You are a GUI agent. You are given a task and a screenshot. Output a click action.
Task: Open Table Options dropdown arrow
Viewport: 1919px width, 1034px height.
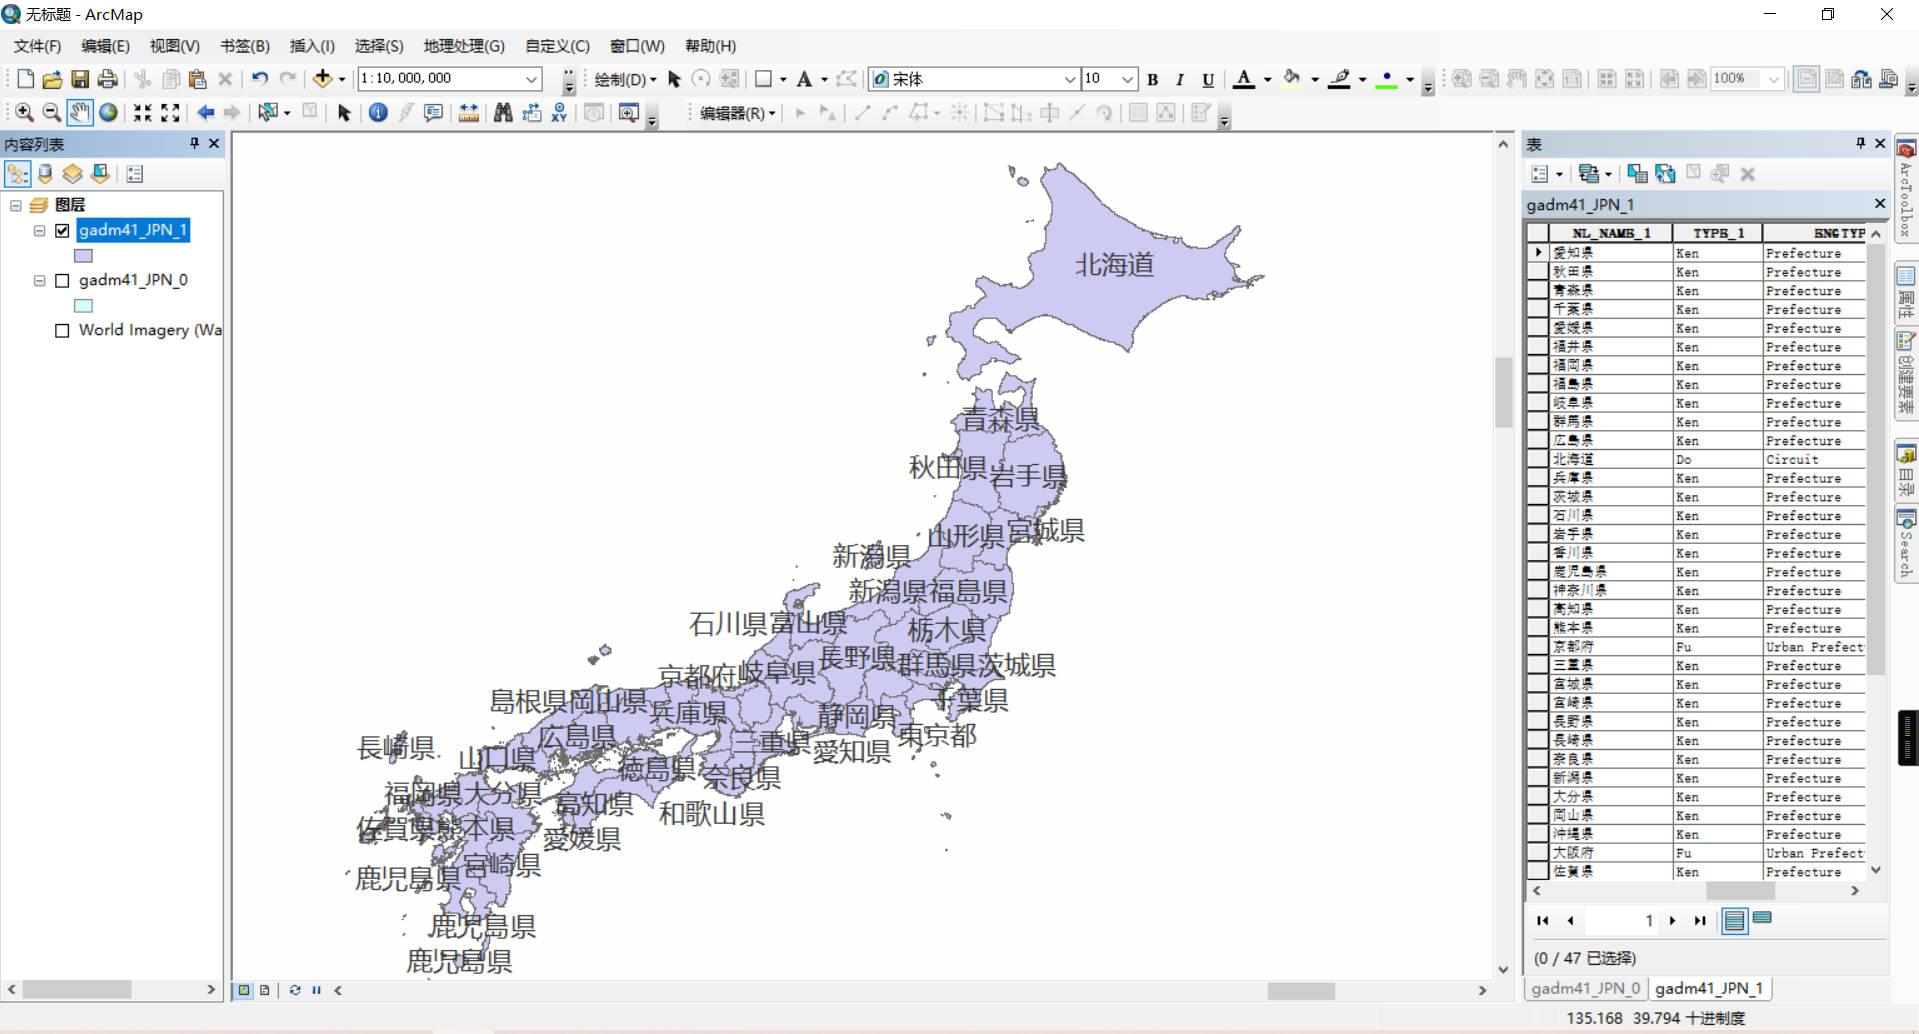1559,175
